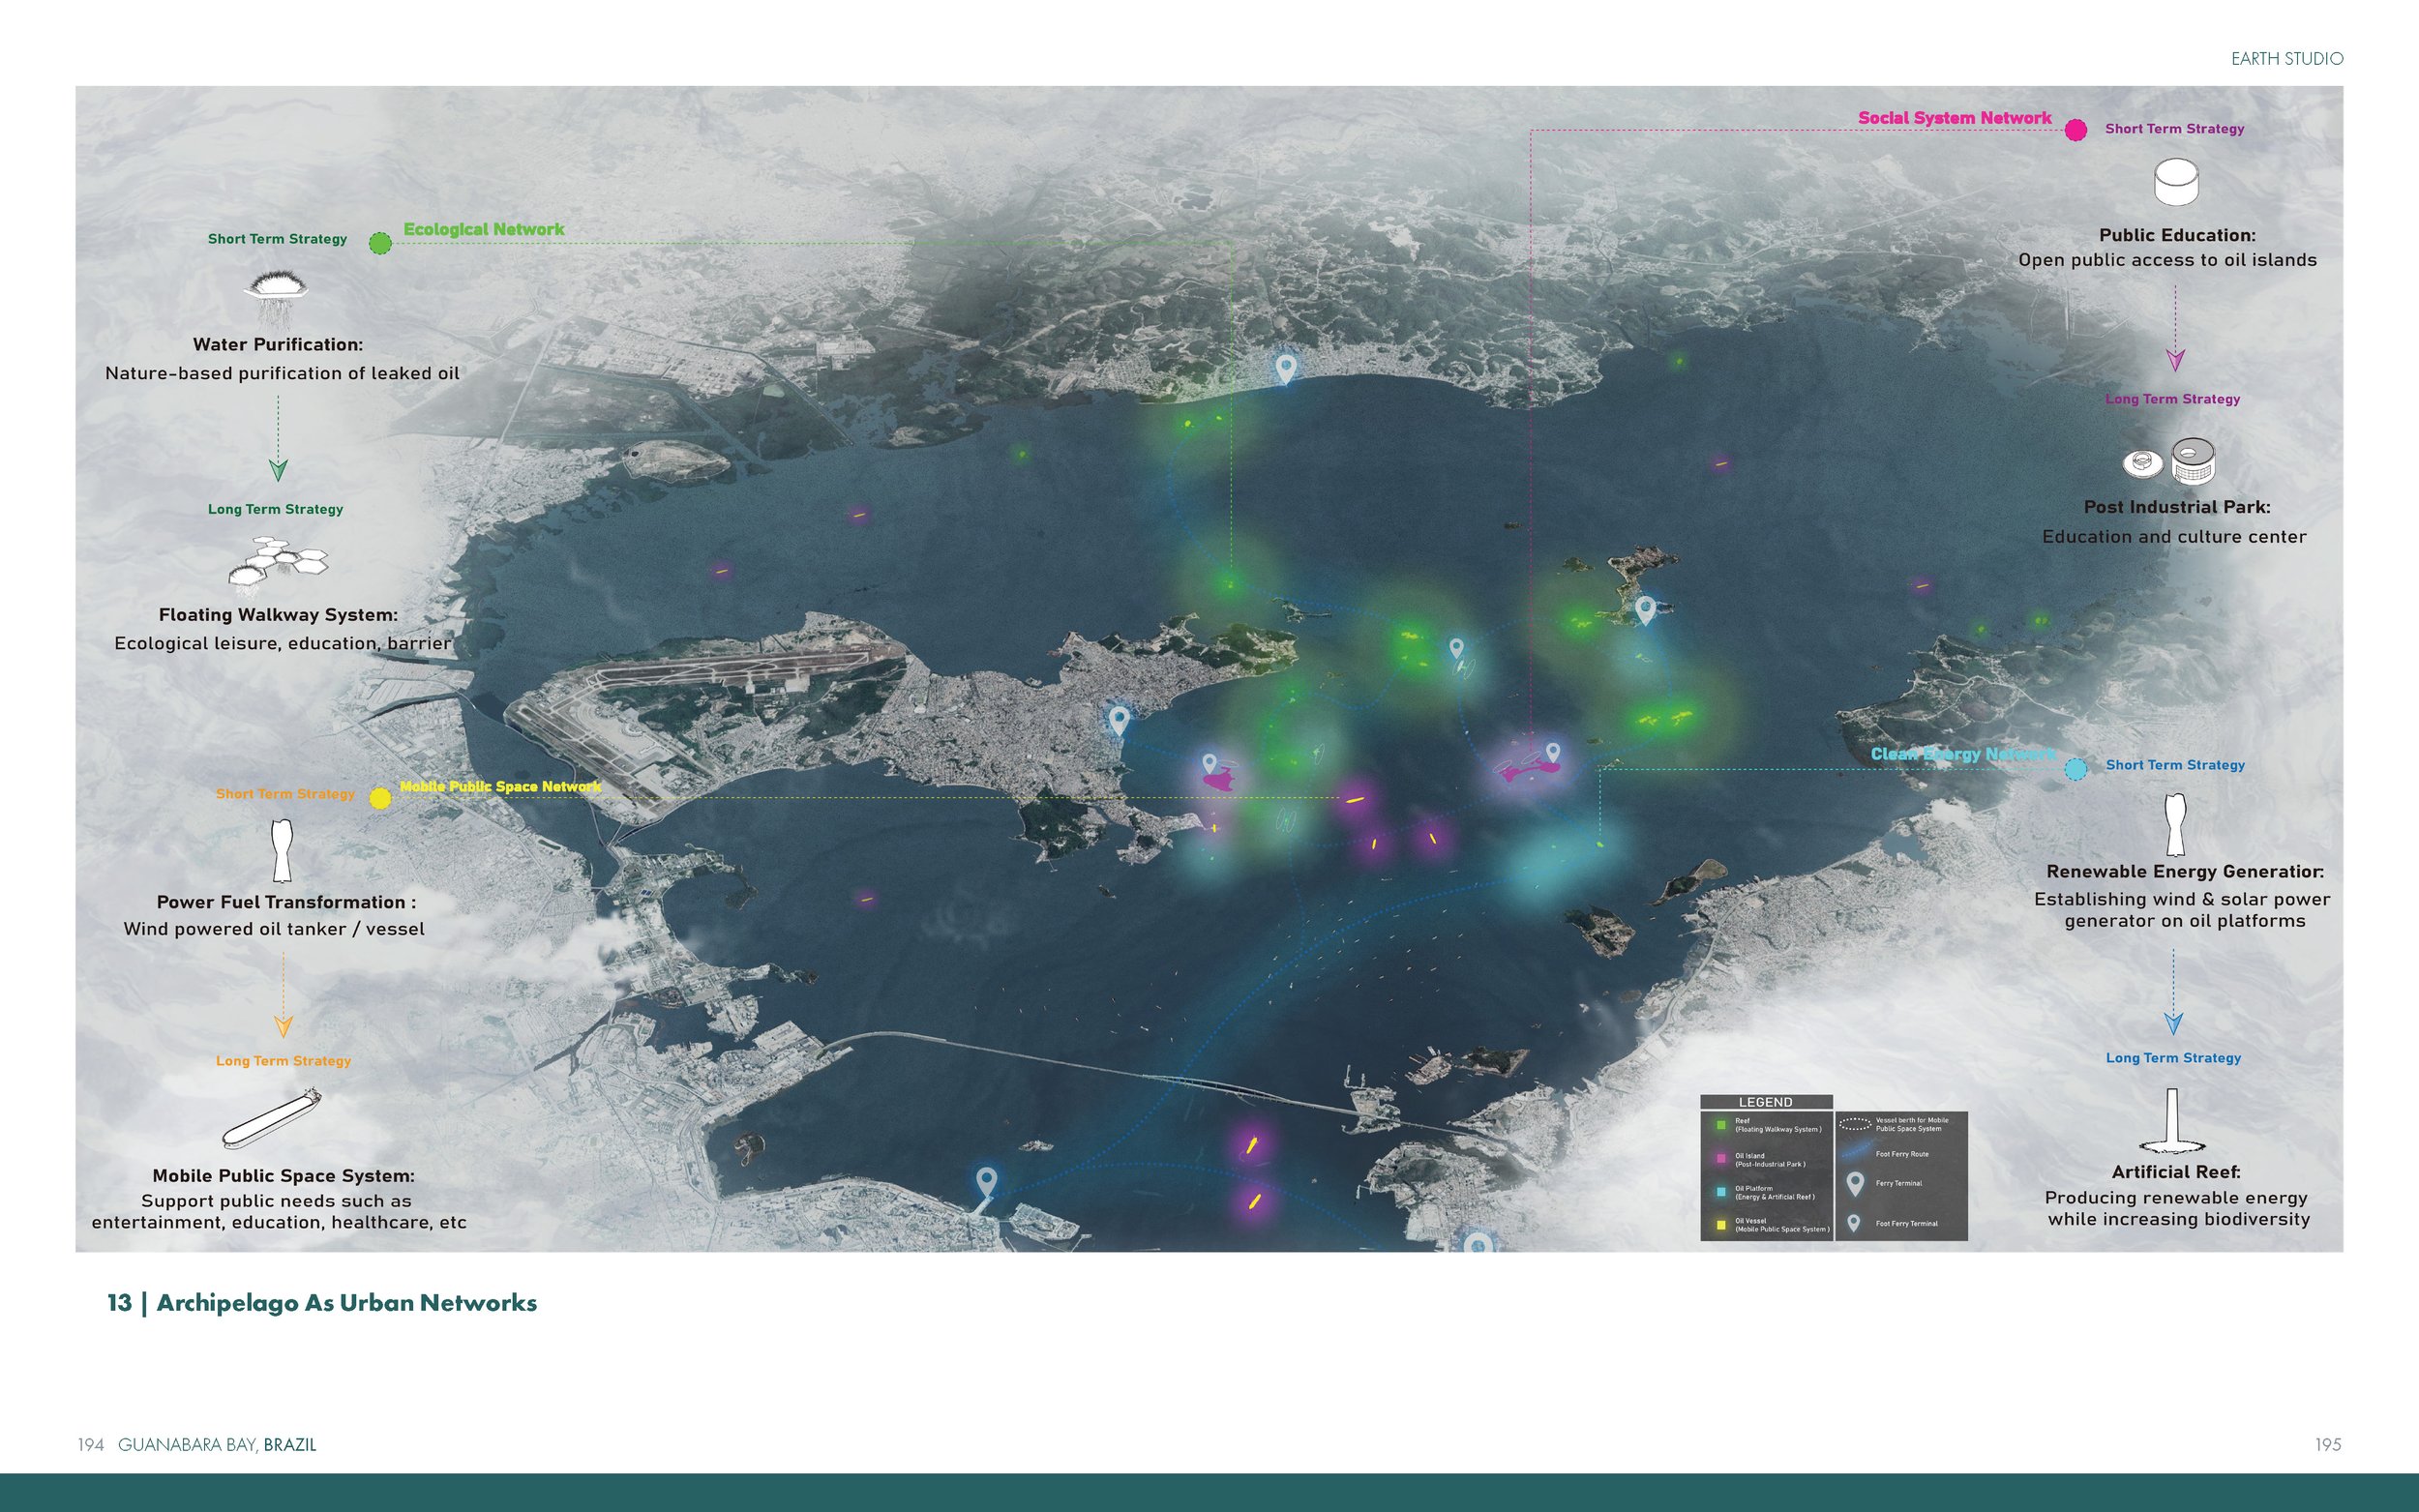The width and height of the screenshot is (2419, 1512).
Task: Click the green down arrow under Water Purification
Action: (x=278, y=469)
